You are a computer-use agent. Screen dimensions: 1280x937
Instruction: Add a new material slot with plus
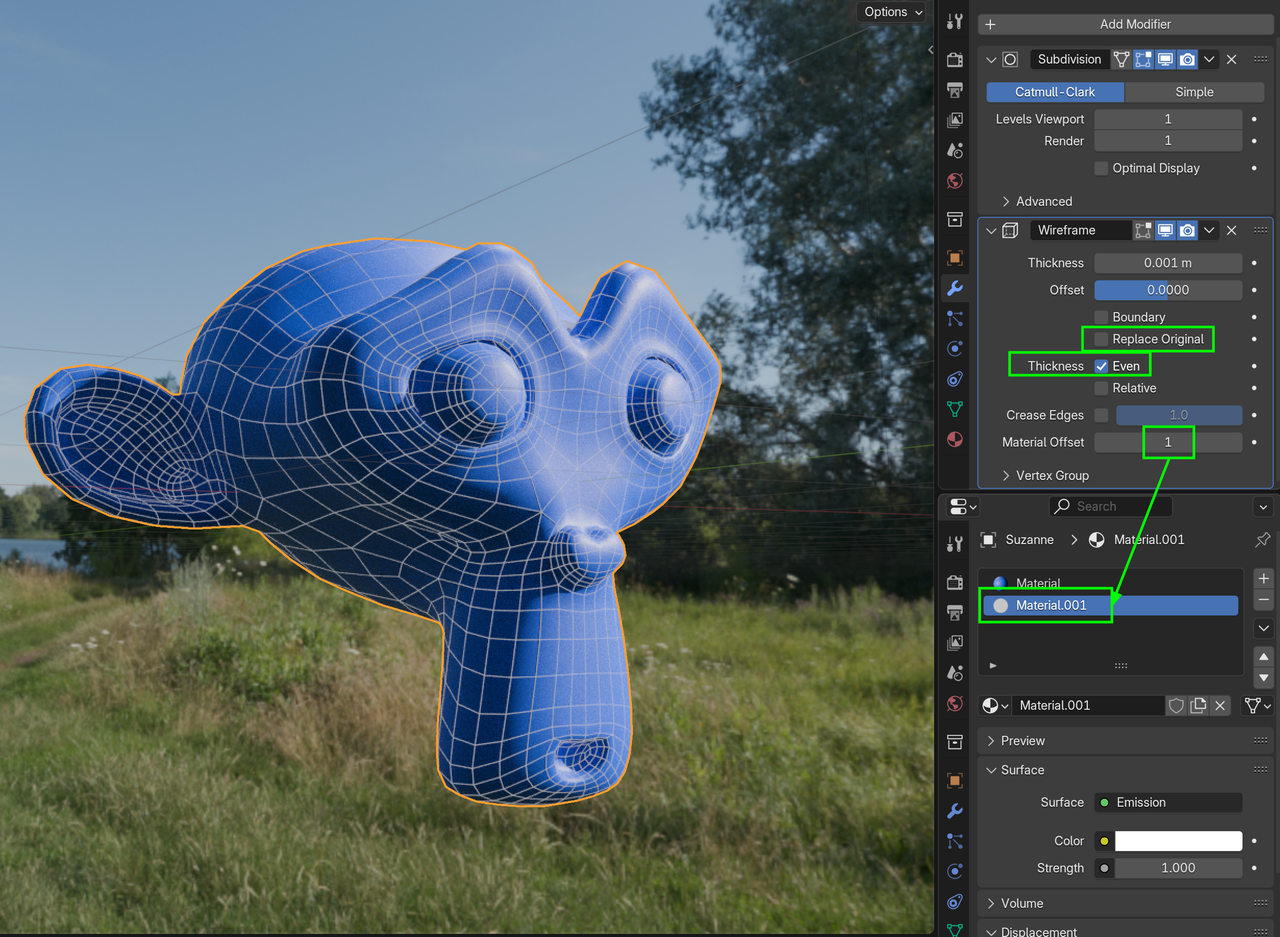point(1263,578)
